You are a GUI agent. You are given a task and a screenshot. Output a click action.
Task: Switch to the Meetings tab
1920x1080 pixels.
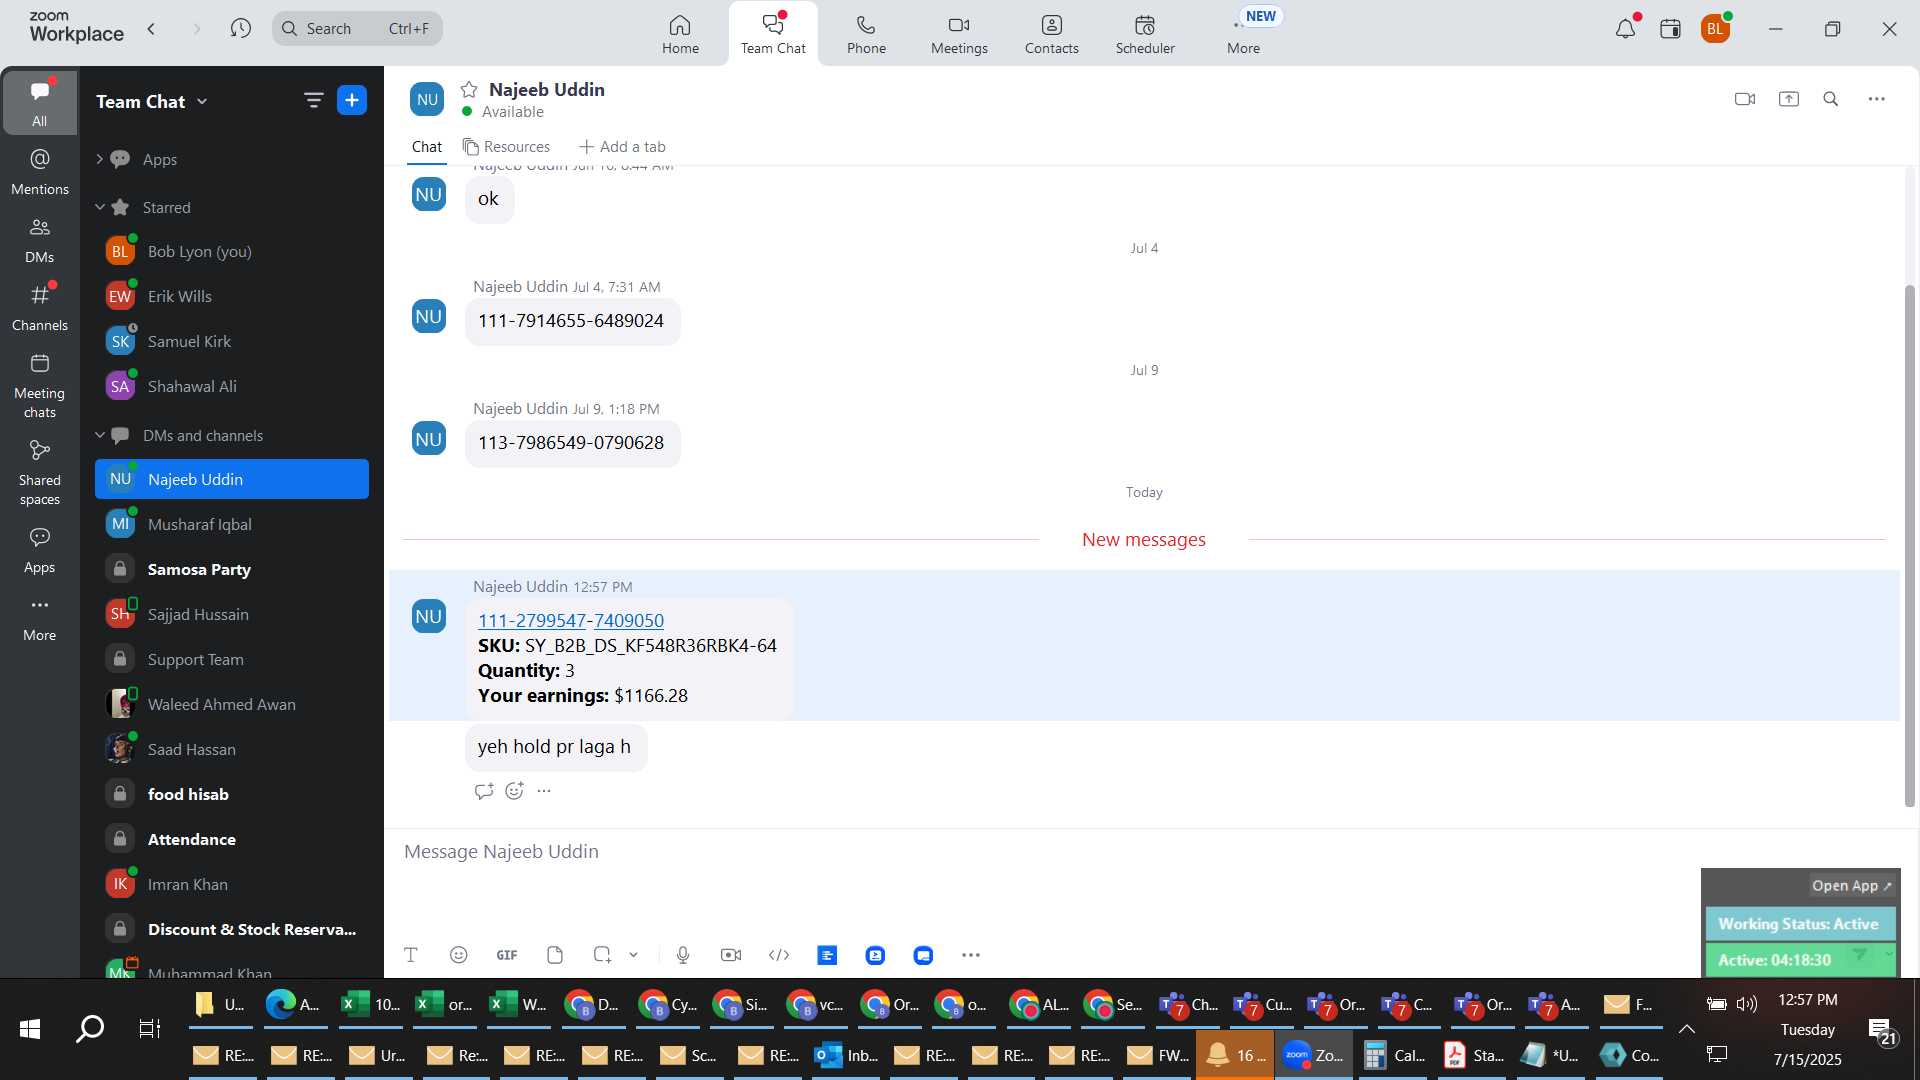click(959, 34)
